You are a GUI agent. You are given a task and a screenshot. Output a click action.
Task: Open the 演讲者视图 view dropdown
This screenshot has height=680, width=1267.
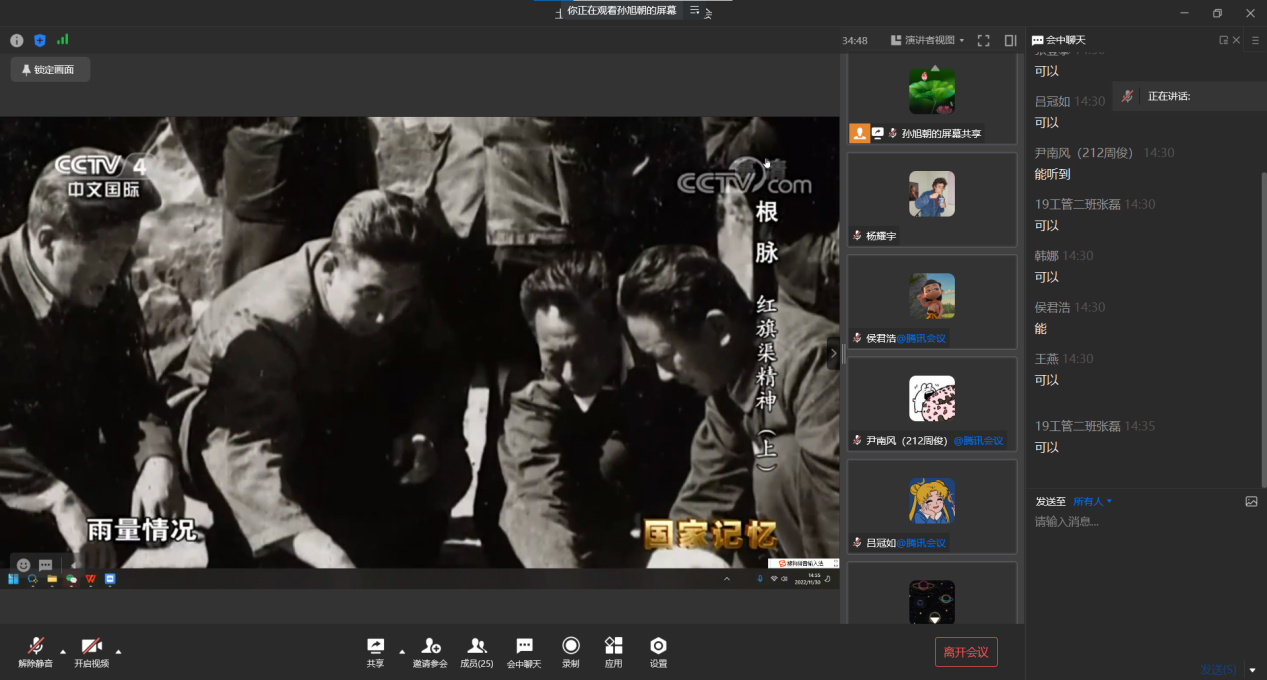click(x=927, y=41)
